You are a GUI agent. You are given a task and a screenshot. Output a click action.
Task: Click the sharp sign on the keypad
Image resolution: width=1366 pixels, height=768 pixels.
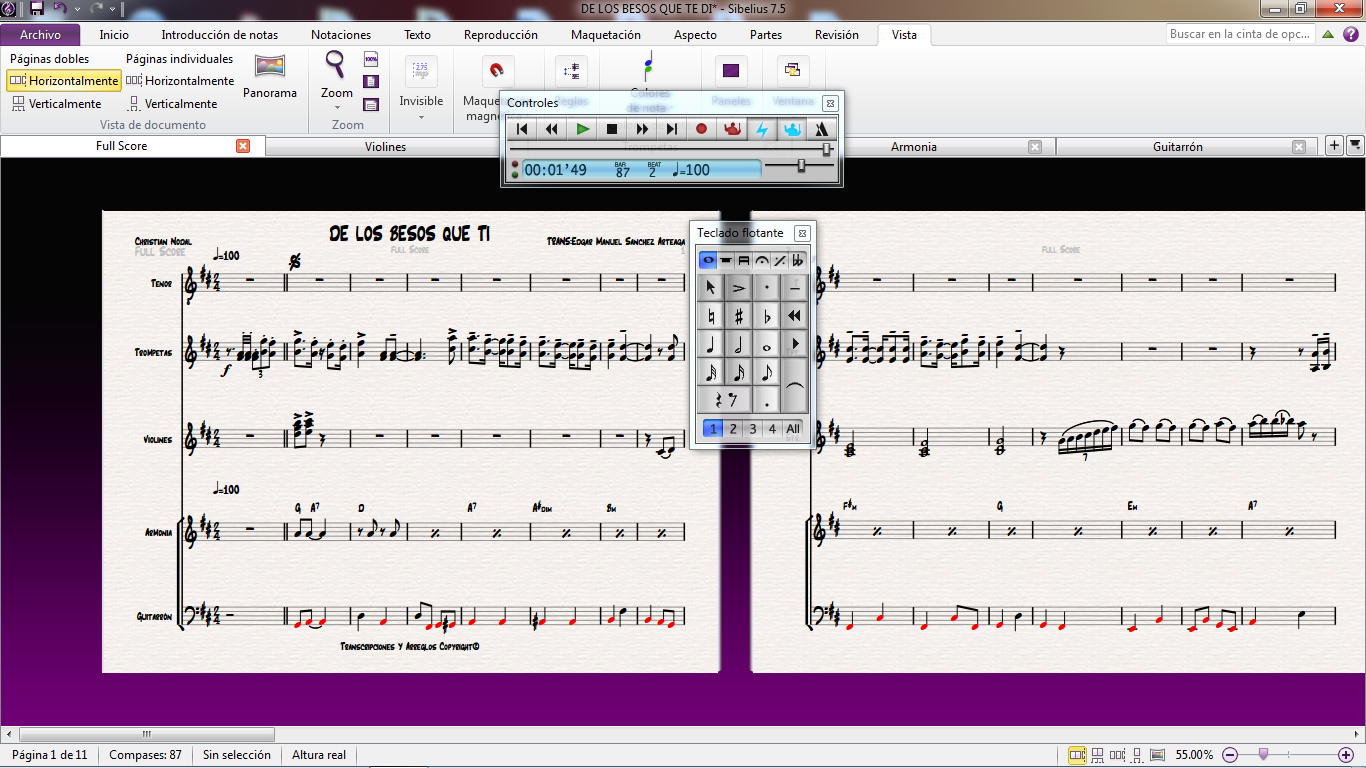click(x=738, y=317)
